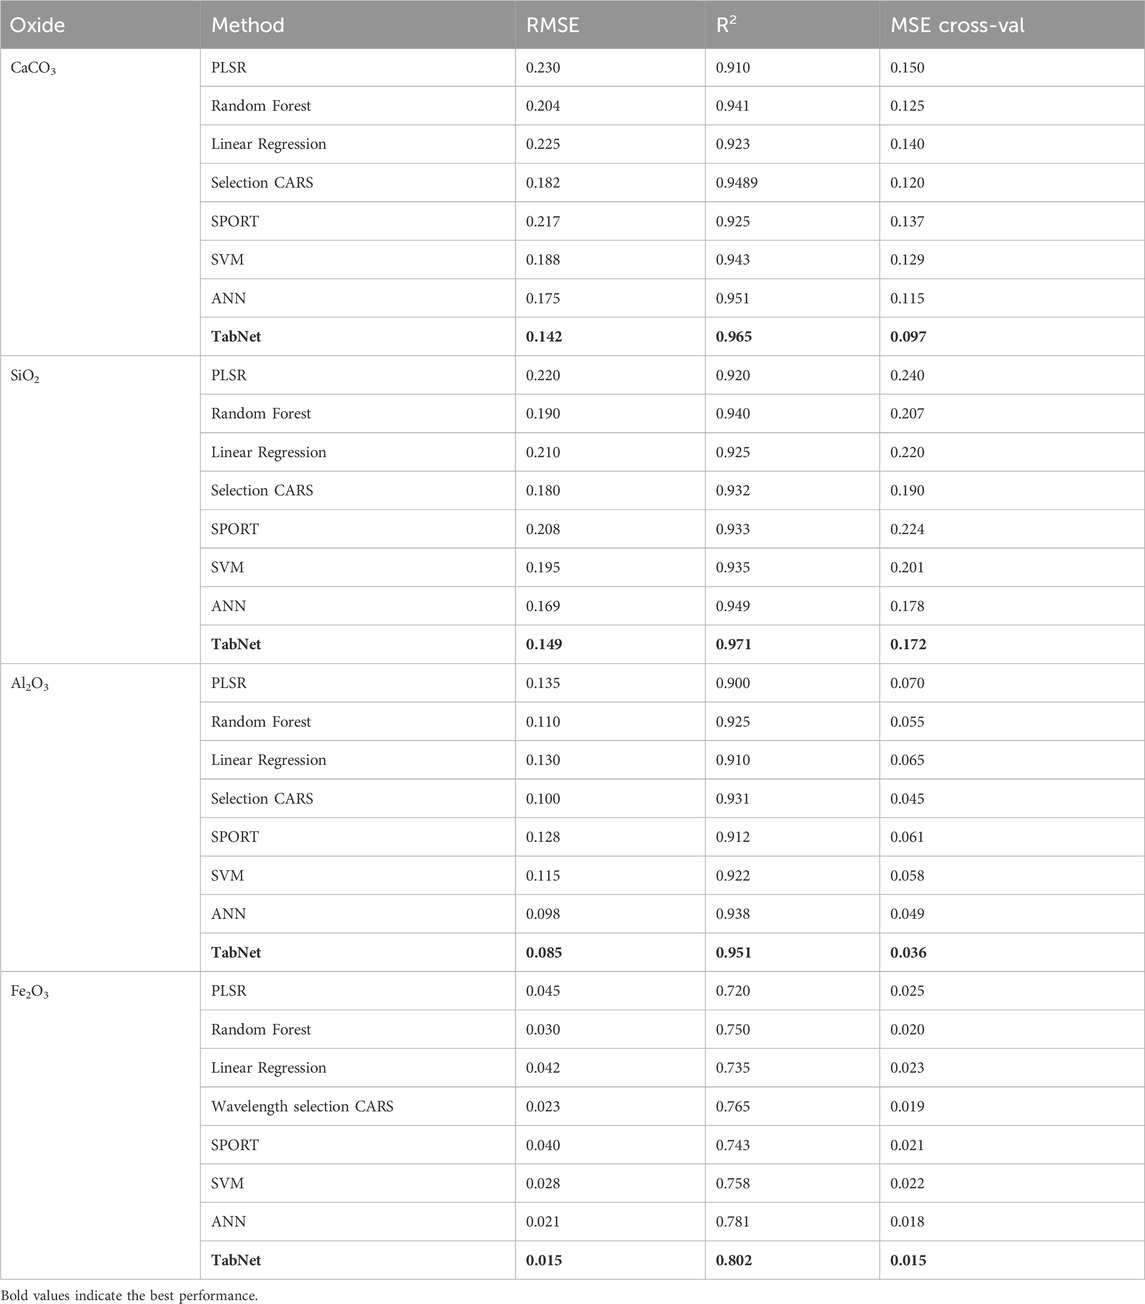The width and height of the screenshot is (1145, 1304).
Task: Click the Oxide column header
Action: [x=37, y=24]
